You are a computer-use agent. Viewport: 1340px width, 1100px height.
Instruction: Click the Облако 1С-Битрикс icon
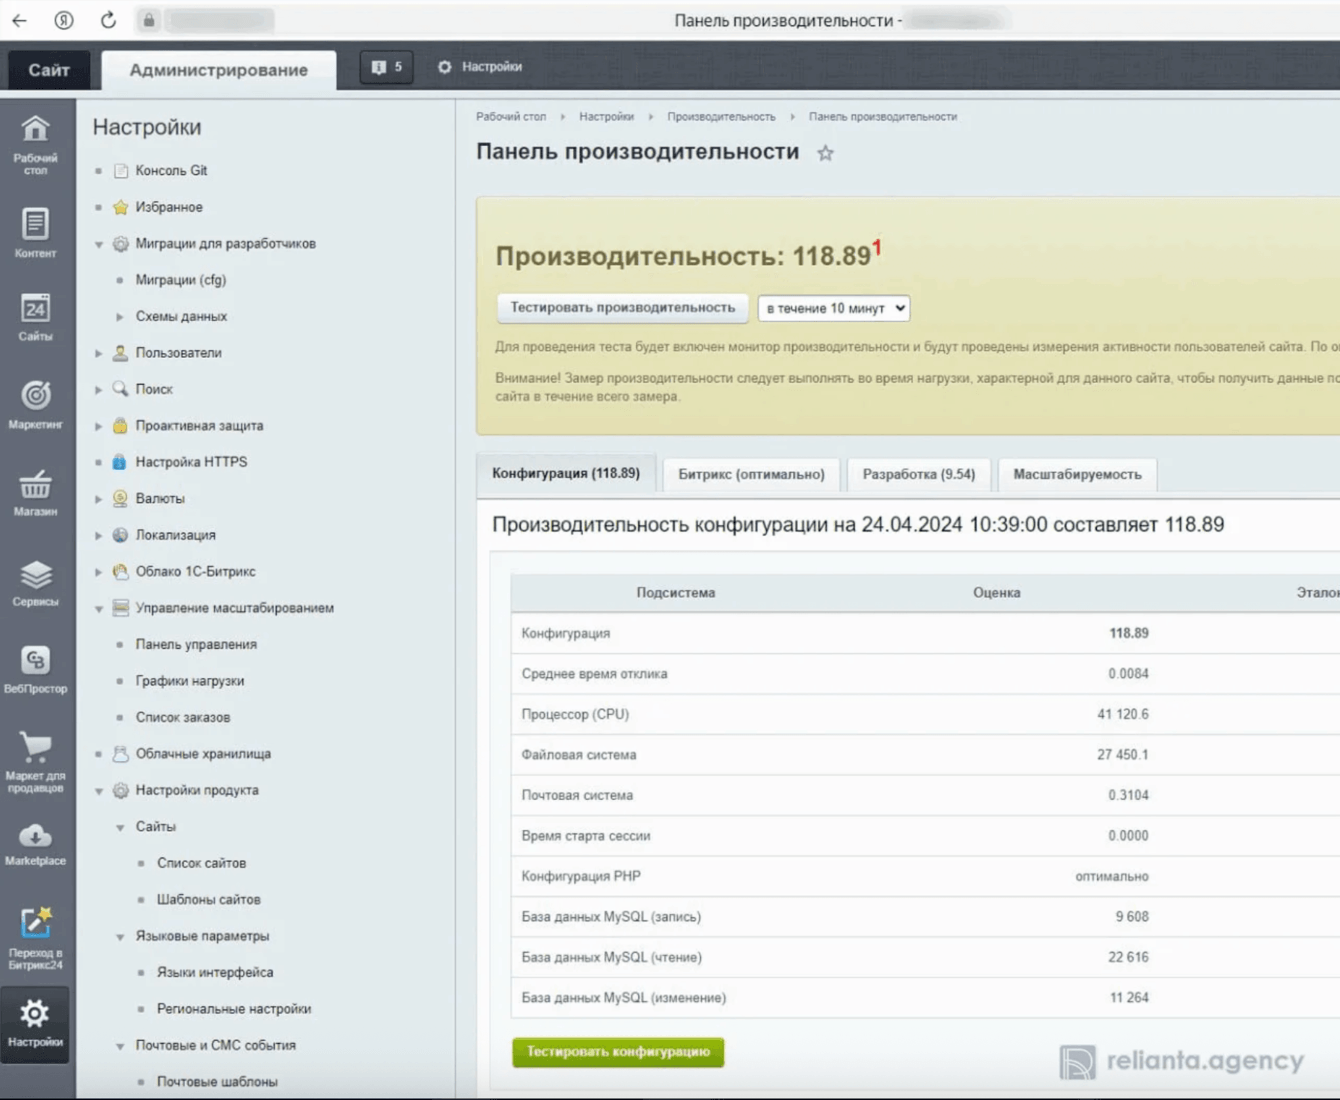coord(120,572)
